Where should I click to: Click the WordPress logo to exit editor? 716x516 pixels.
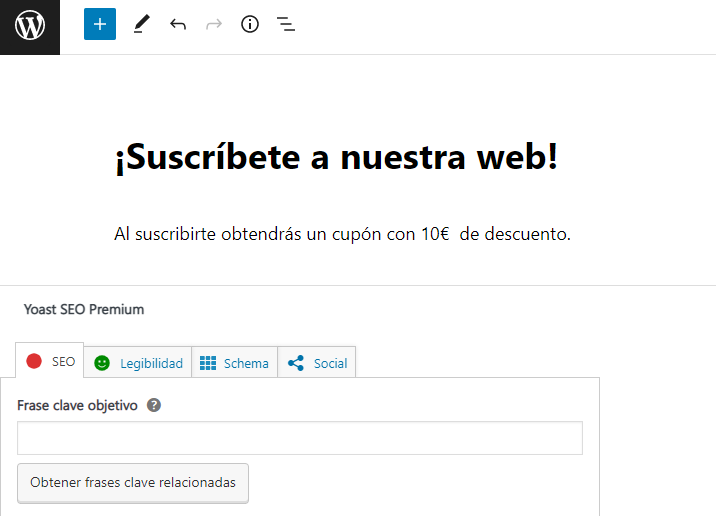point(30,27)
